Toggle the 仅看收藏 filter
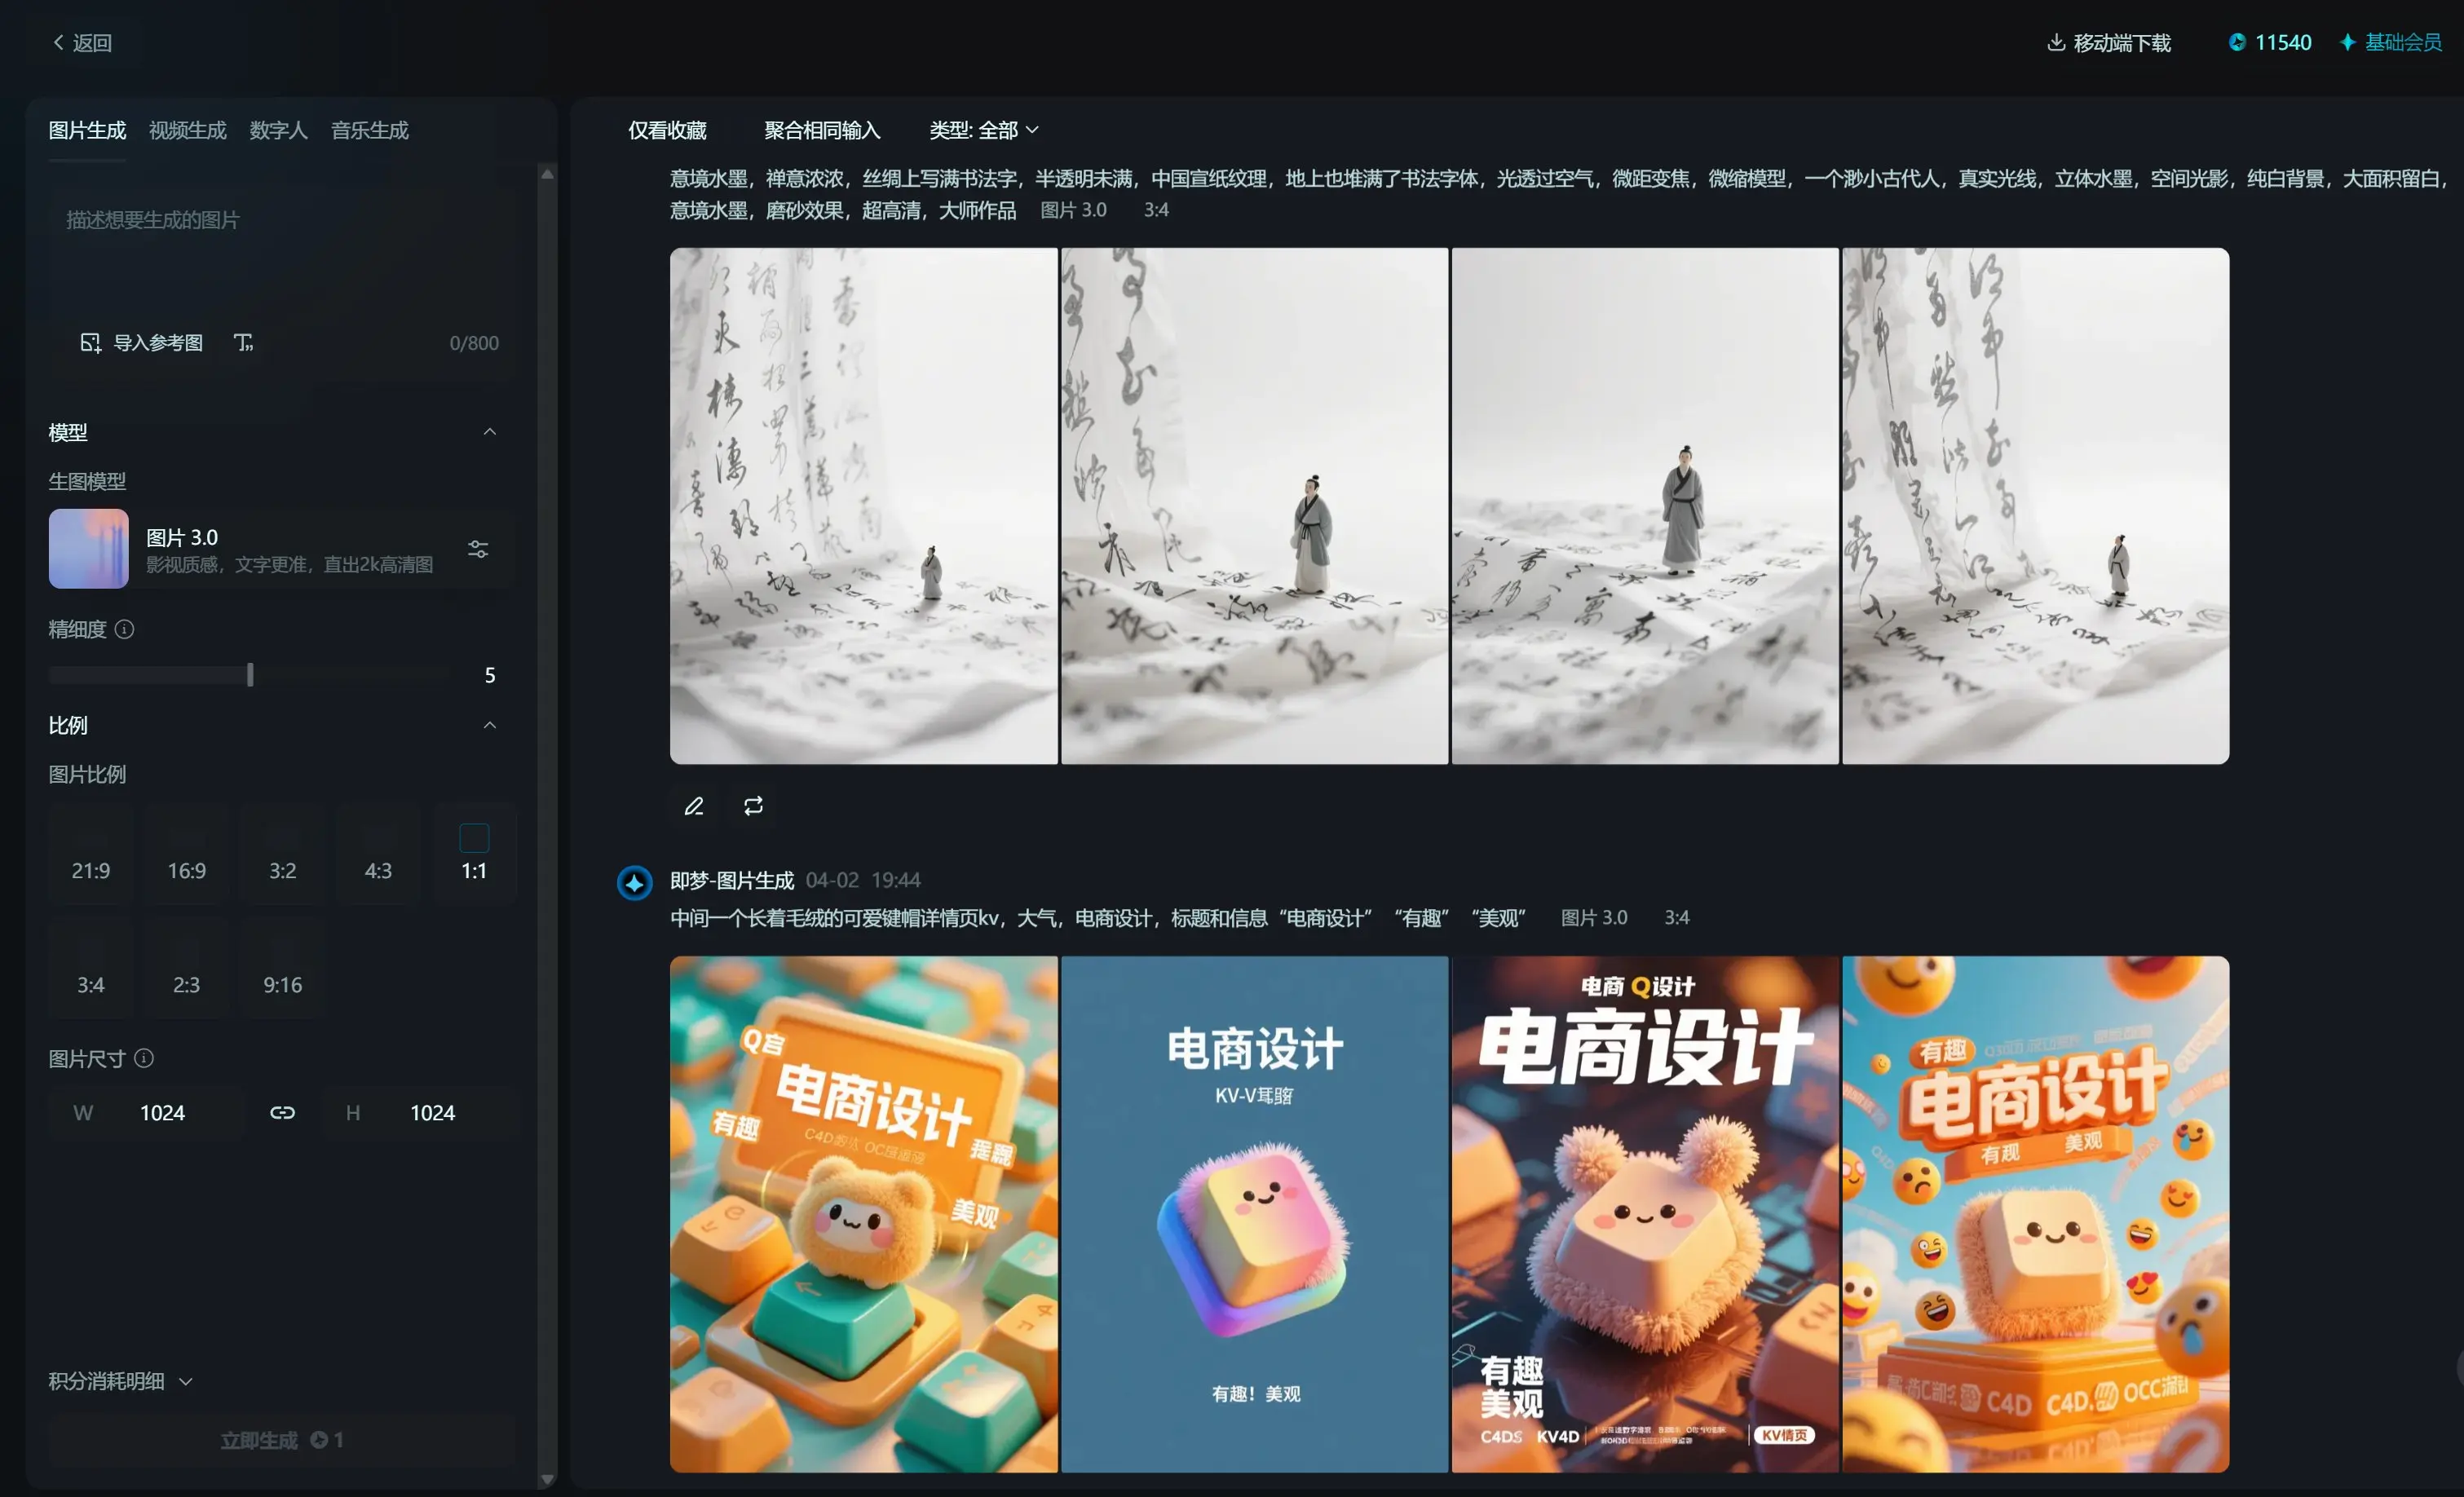This screenshot has width=2464, height=1497. tap(667, 130)
